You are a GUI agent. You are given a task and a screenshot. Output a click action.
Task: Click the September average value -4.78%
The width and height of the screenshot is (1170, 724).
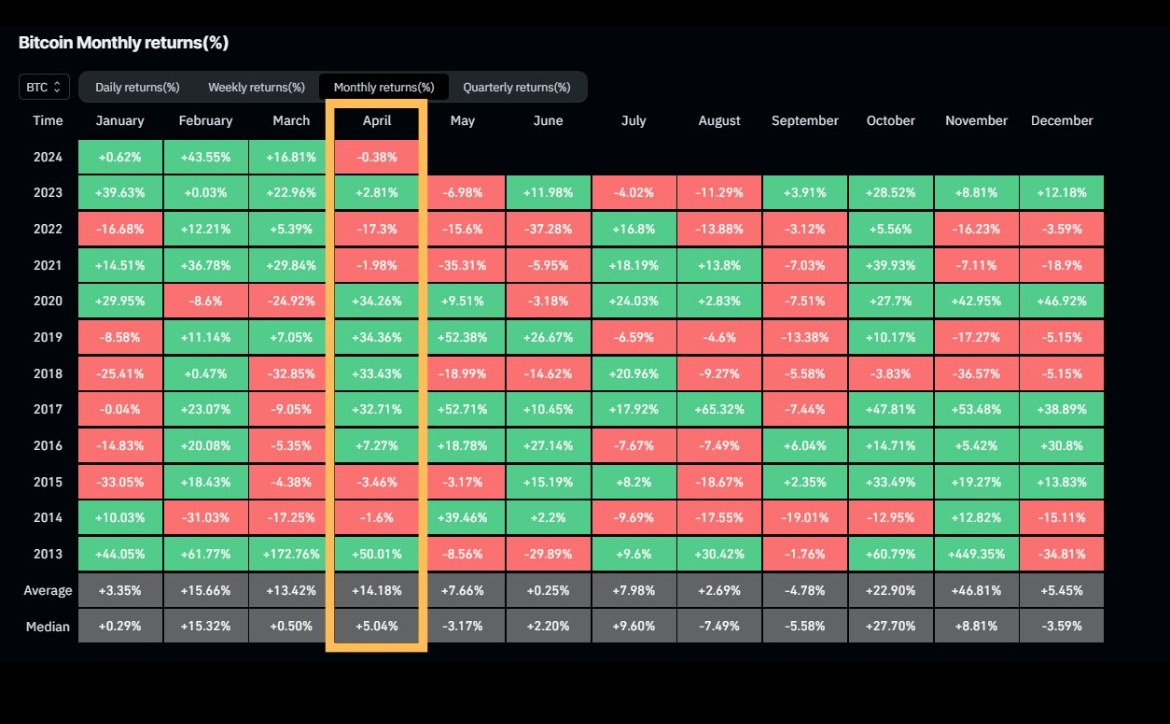[804, 590]
